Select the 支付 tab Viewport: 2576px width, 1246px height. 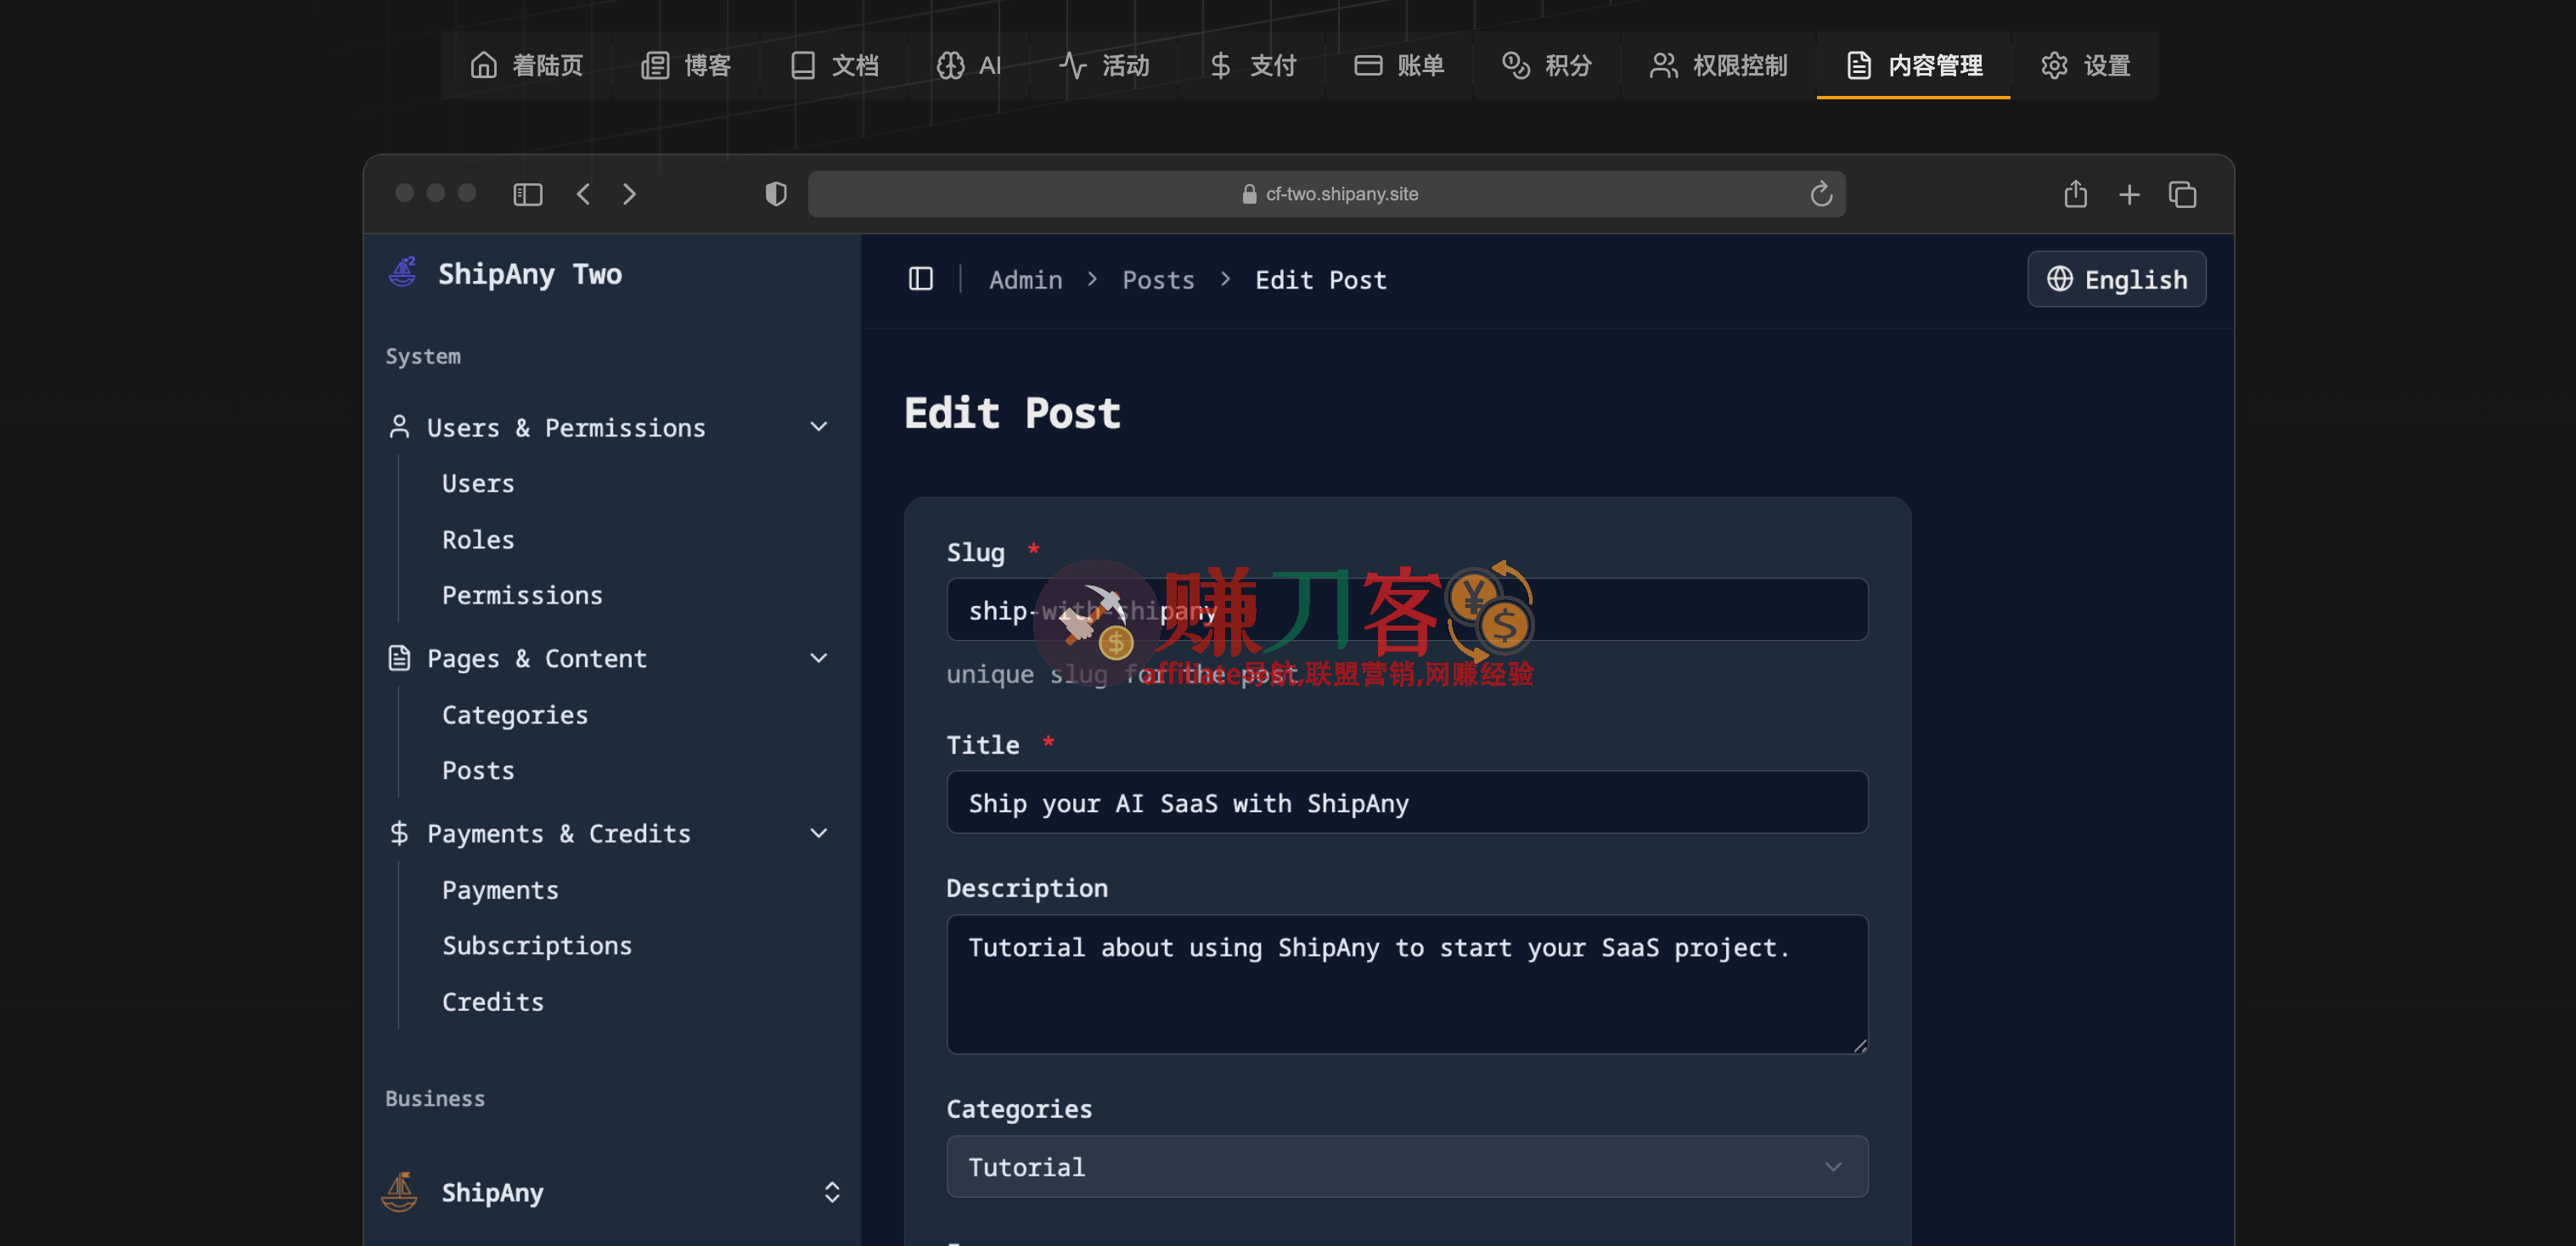pyautogui.click(x=1252, y=66)
